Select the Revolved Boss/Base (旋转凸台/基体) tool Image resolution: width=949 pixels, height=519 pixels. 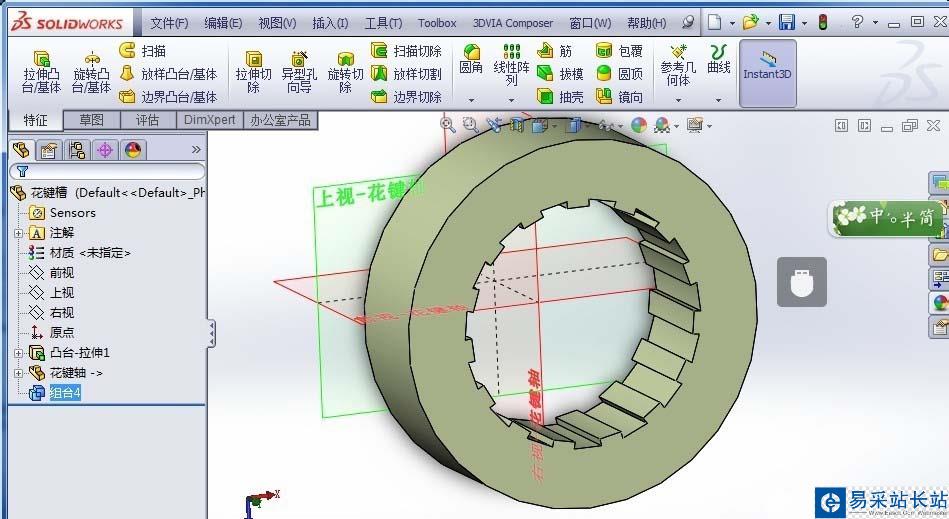click(x=91, y=71)
